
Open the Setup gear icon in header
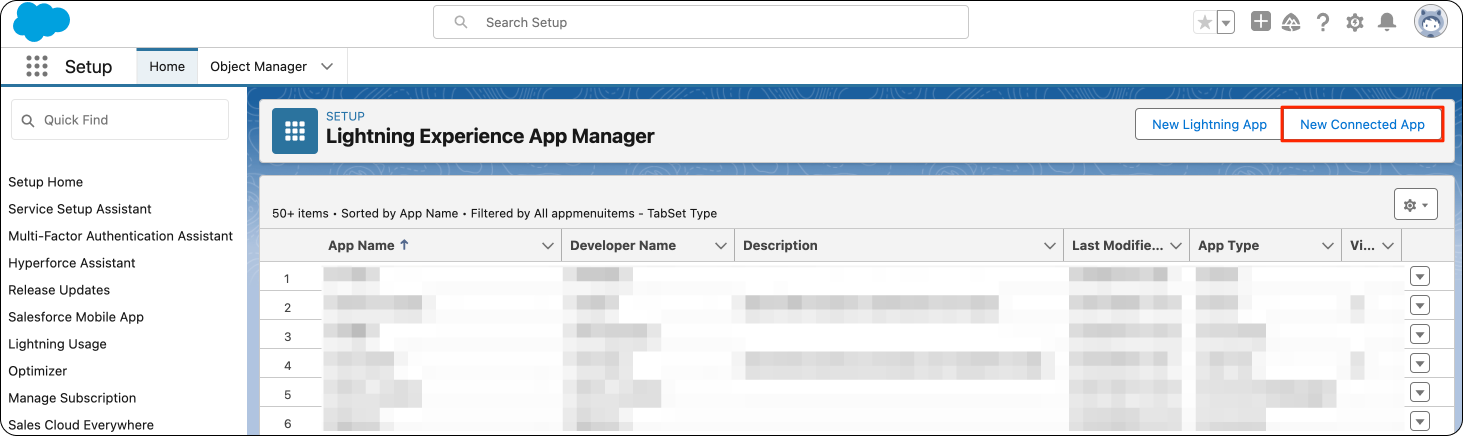[1355, 22]
